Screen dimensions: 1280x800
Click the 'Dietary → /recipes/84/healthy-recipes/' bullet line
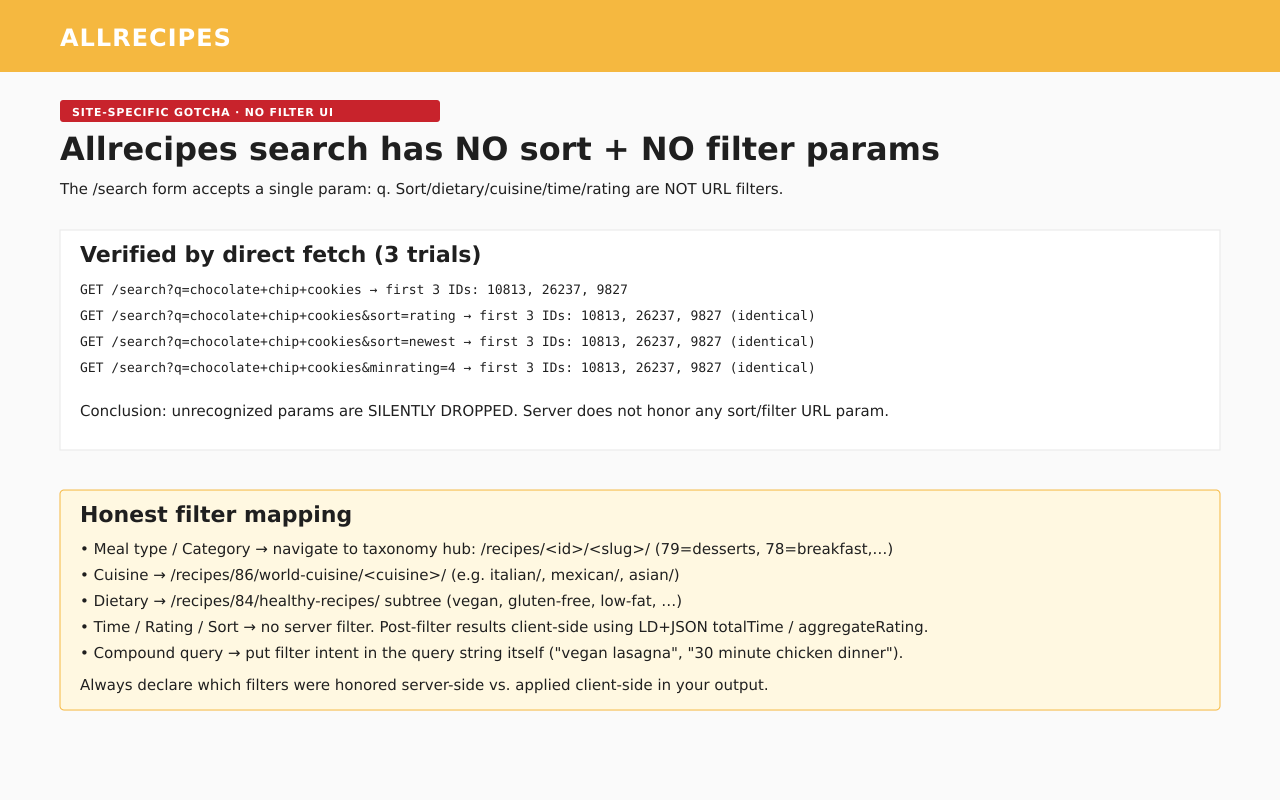click(x=381, y=601)
